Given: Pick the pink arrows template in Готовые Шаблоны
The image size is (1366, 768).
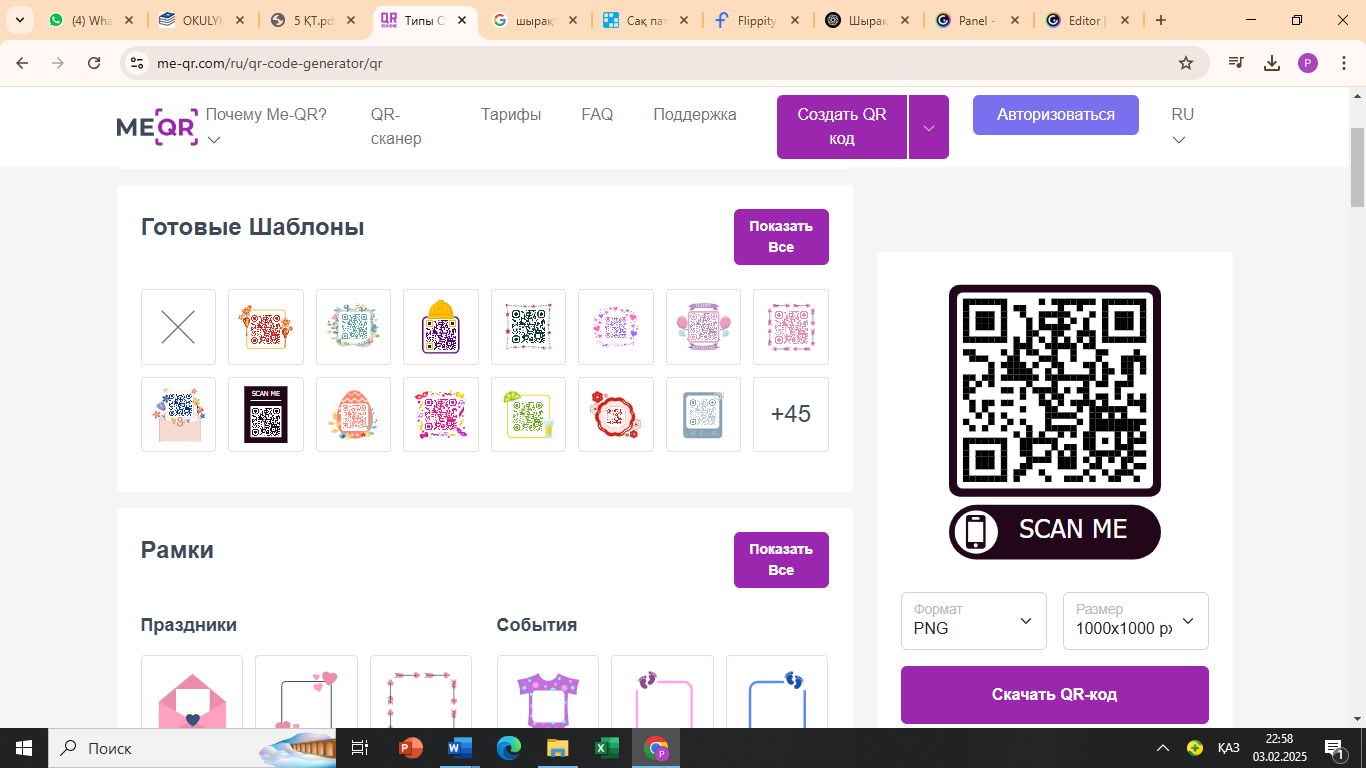Looking at the screenshot, I should 791,327.
